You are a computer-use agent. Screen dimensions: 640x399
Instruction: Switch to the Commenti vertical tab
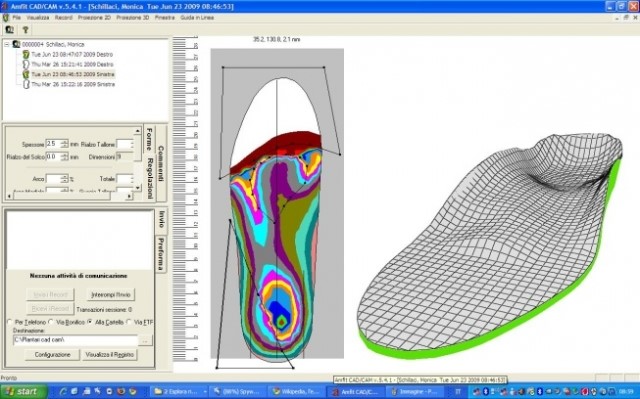[x=161, y=163]
